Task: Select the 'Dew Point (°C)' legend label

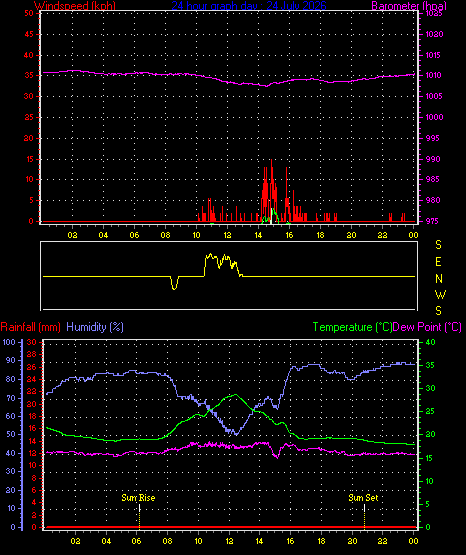Action: click(427, 327)
